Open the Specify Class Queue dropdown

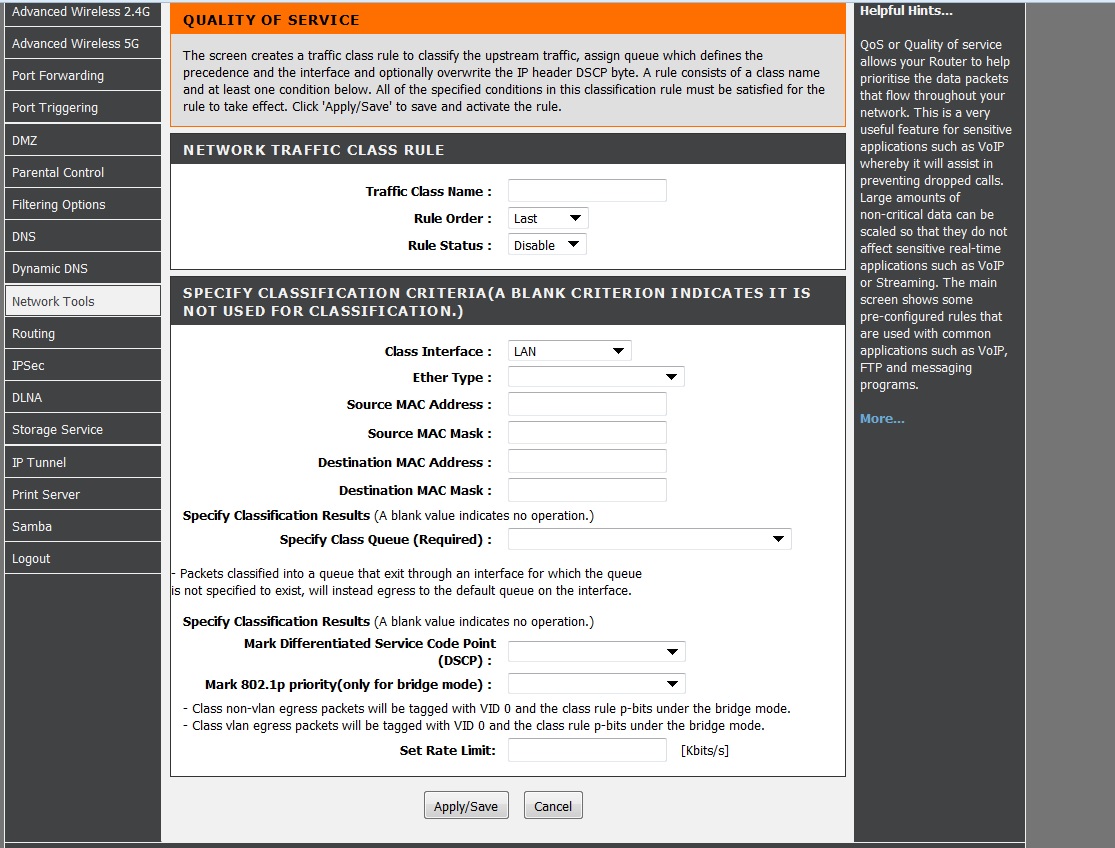click(x=649, y=540)
